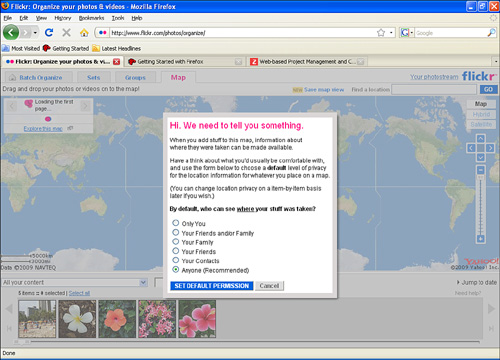Open the History menu

coord(63,18)
